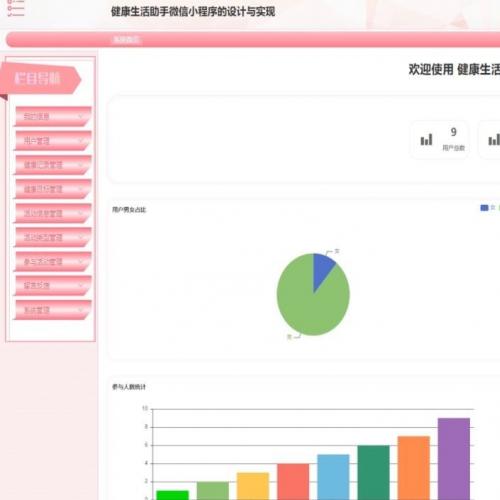
Task: Click the light green bar in bar chart
Action: pos(213,491)
